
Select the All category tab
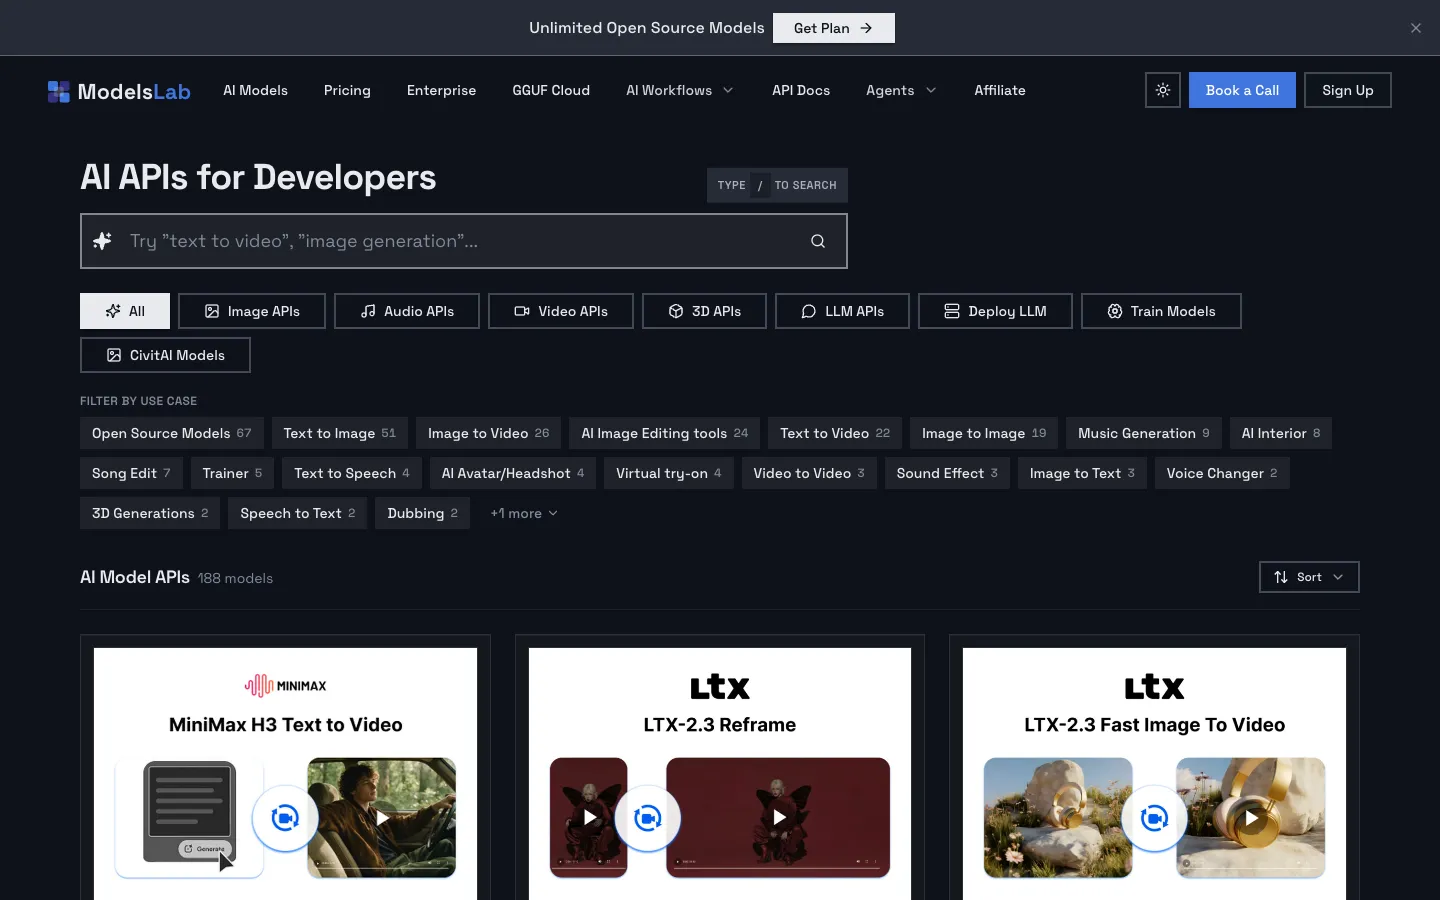[x=125, y=311]
